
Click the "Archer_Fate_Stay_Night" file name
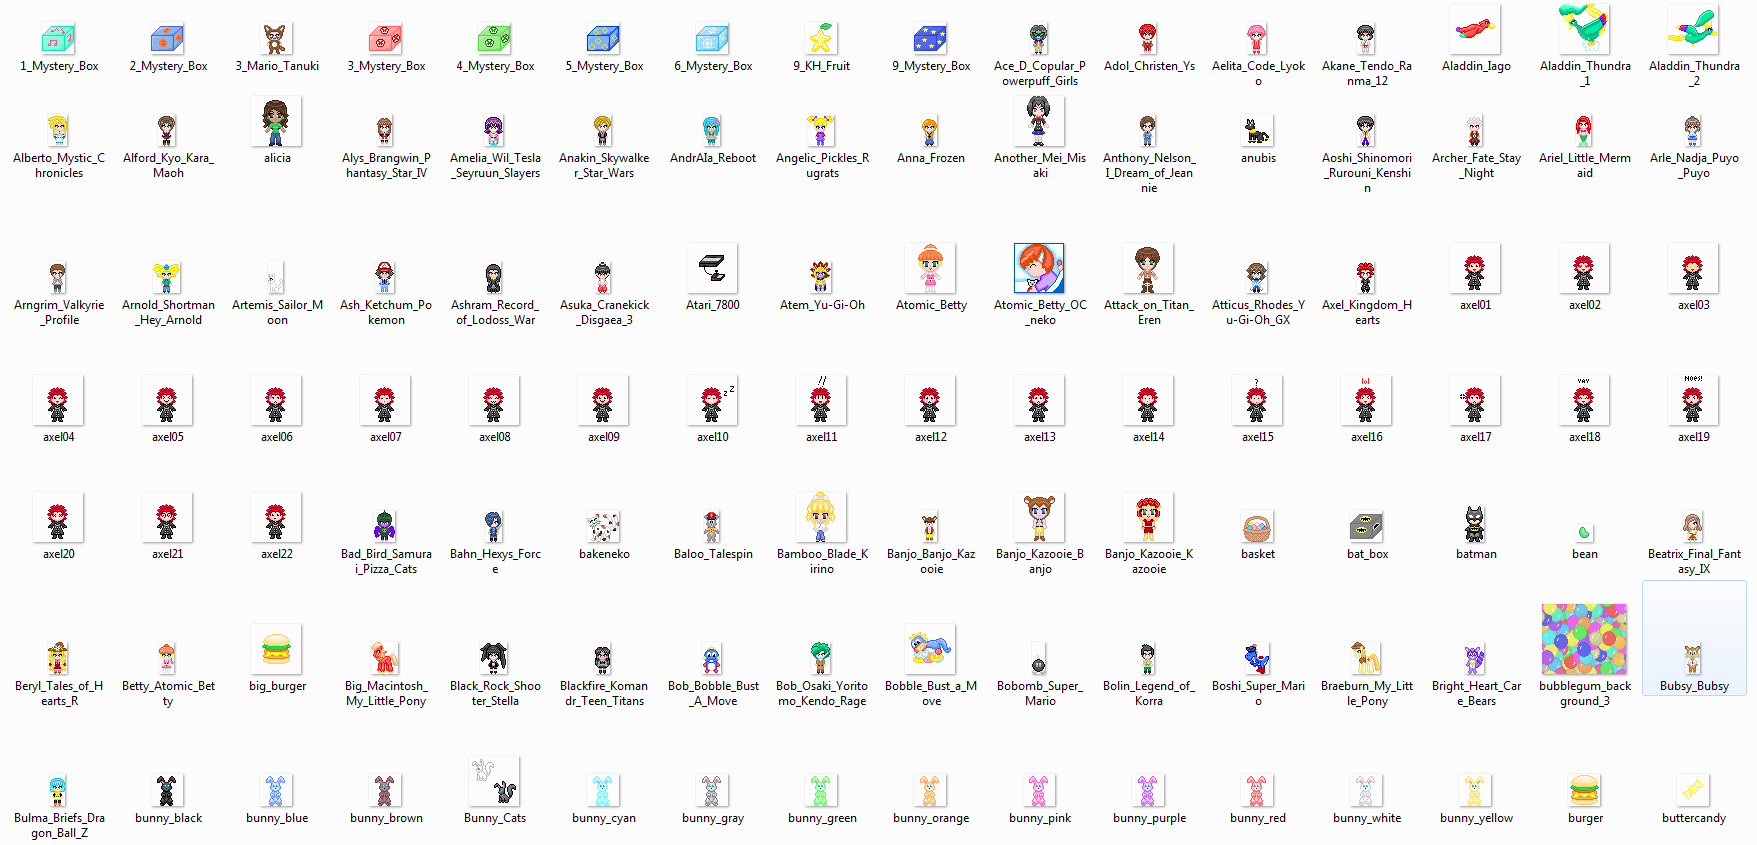[x=1476, y=165]
